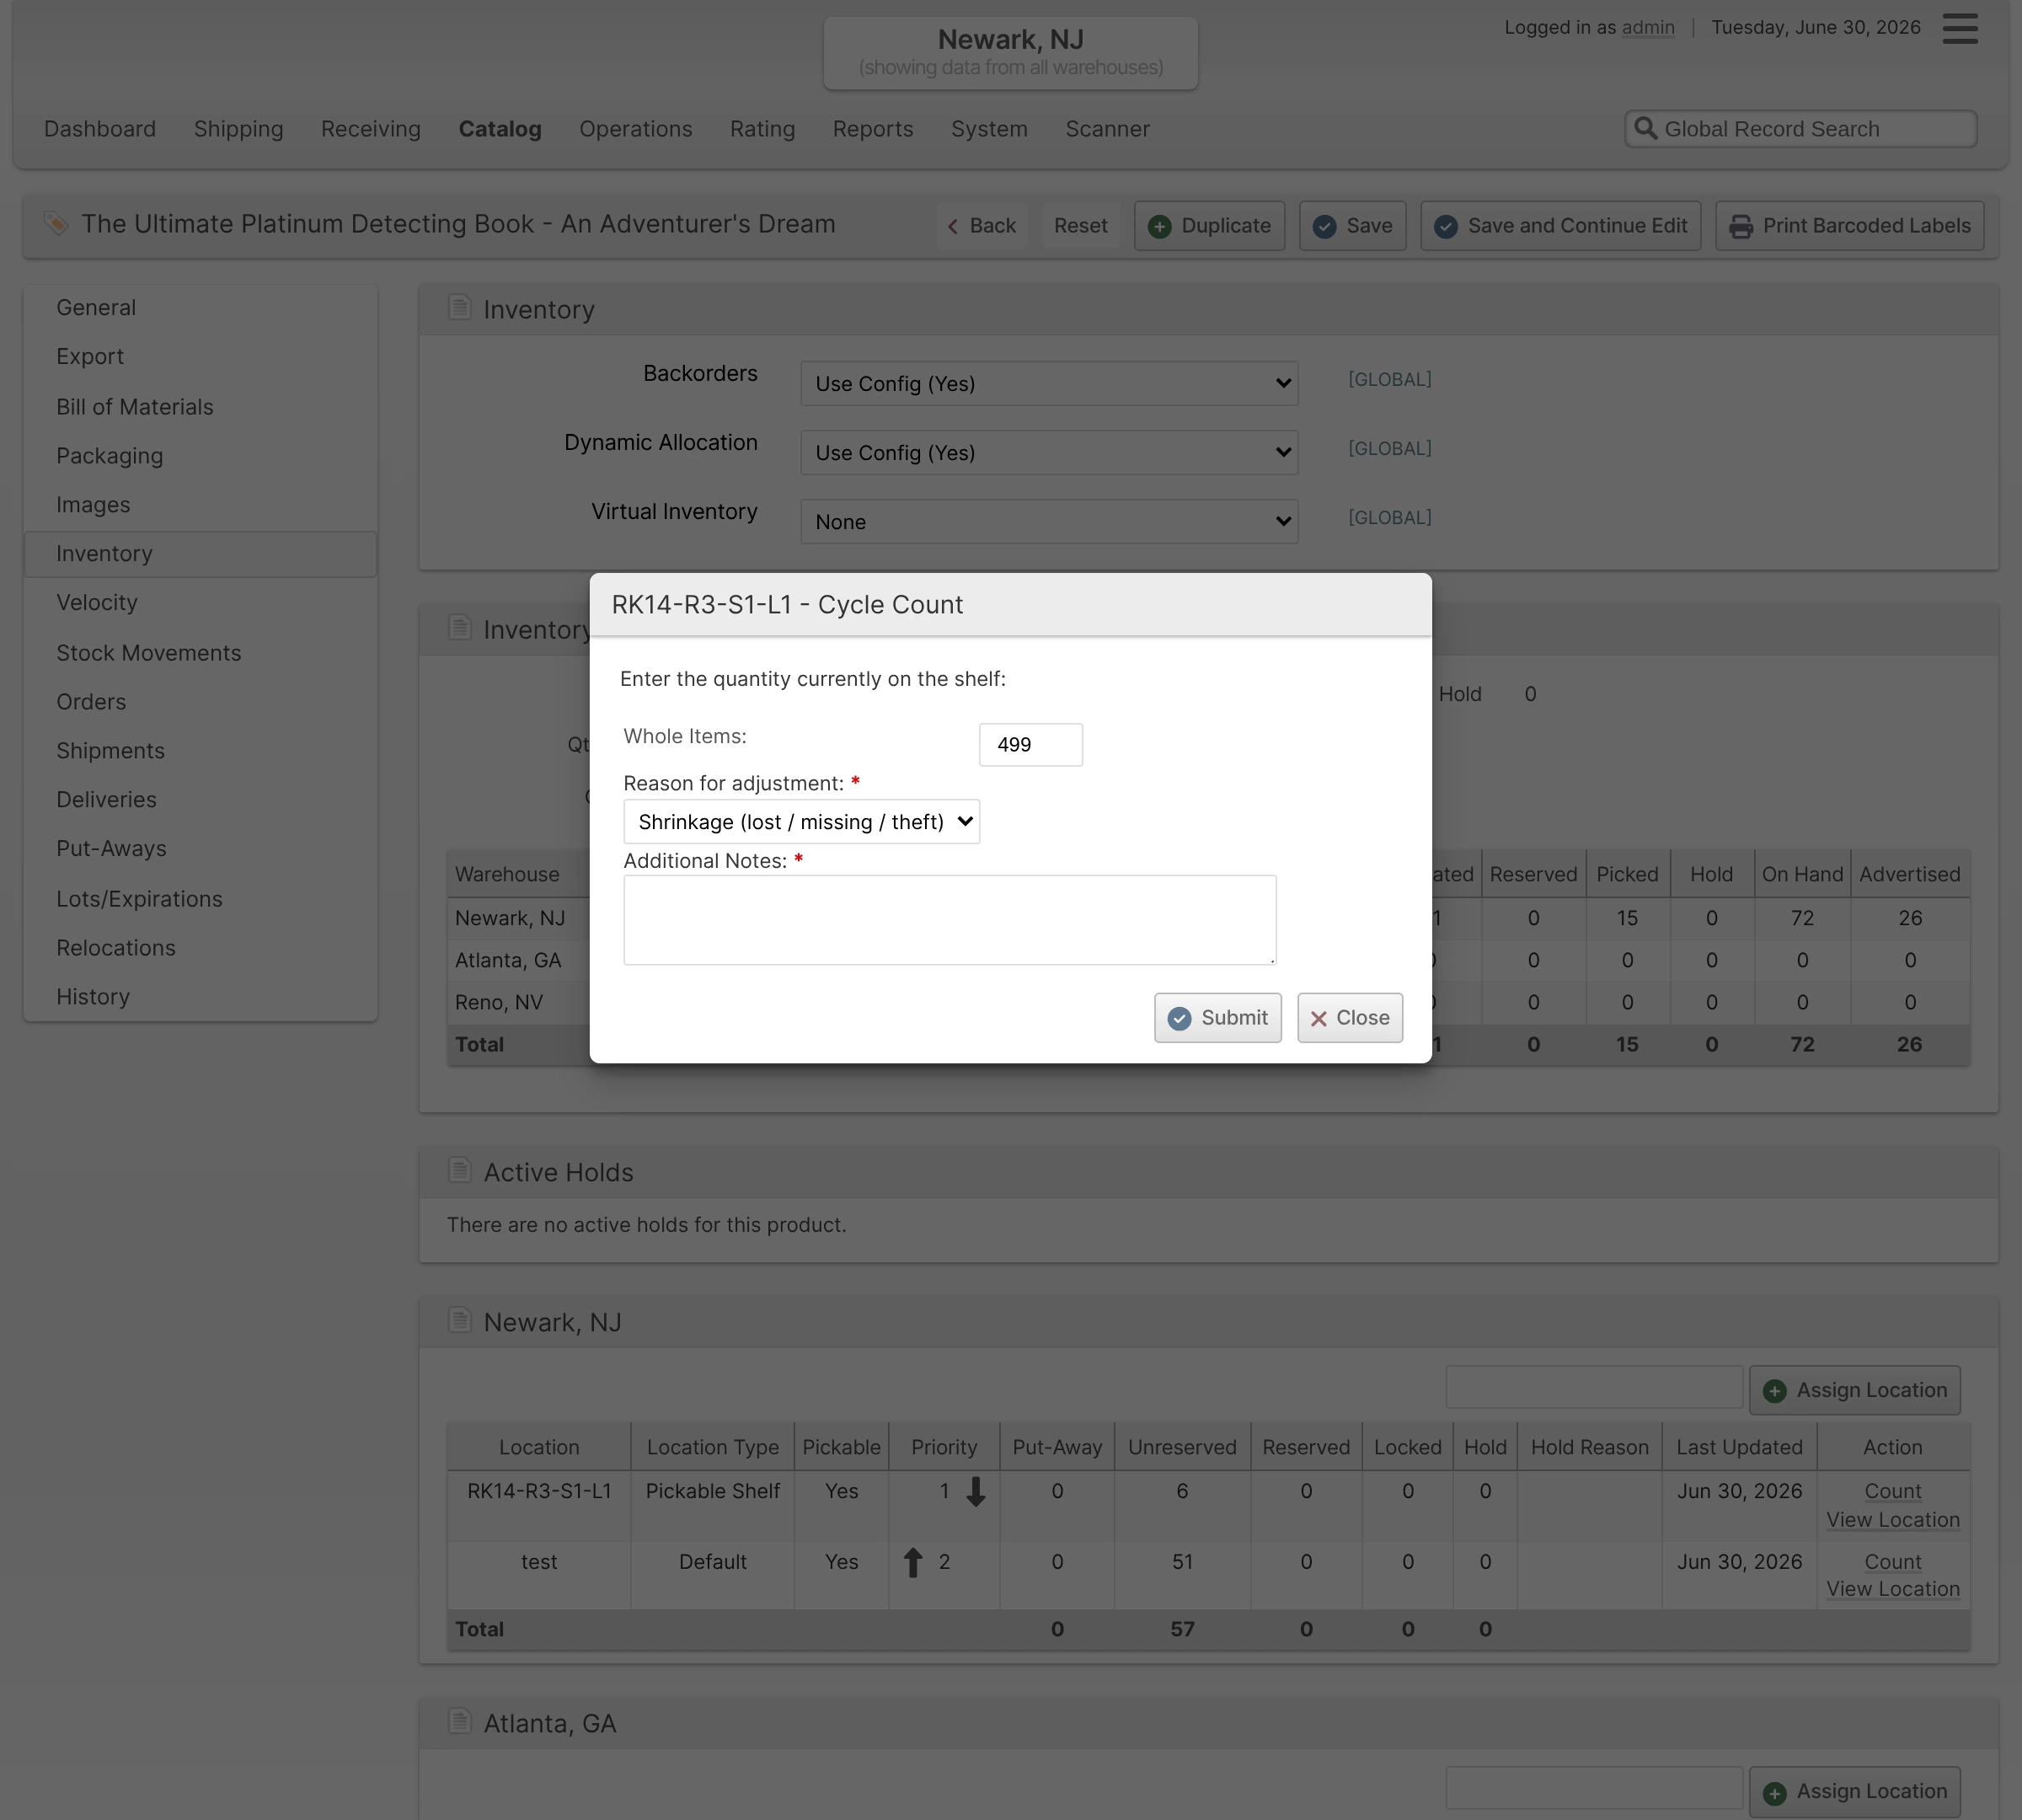Open the Rating menu
Image resolution: width=2022 pixels, height=1820 pixels.
coord(762,128)
